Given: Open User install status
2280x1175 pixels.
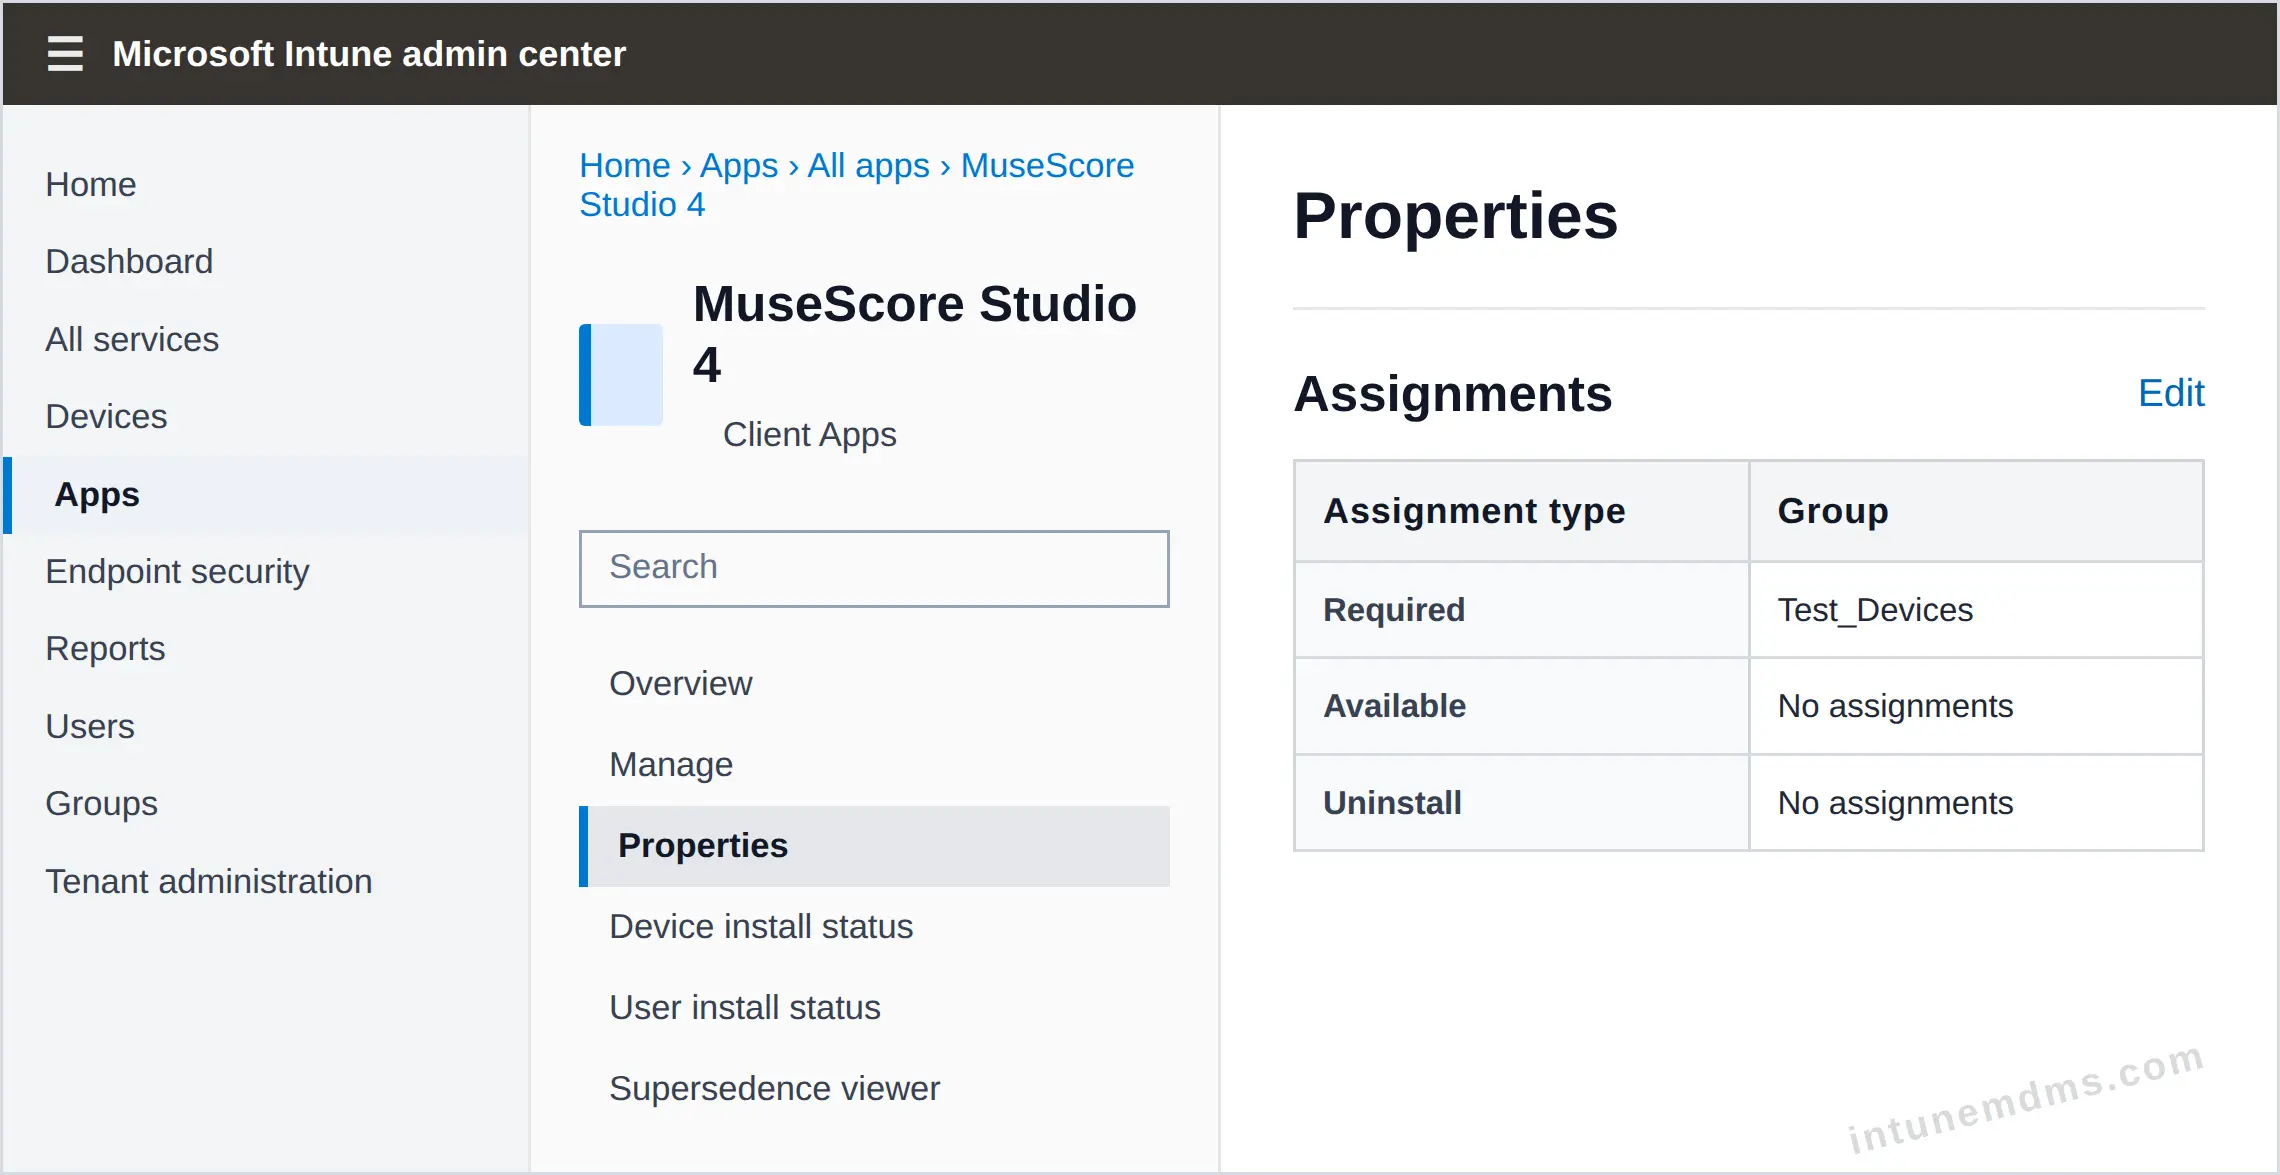Looking at the screenshot, I should click(x=745, y=1007).
